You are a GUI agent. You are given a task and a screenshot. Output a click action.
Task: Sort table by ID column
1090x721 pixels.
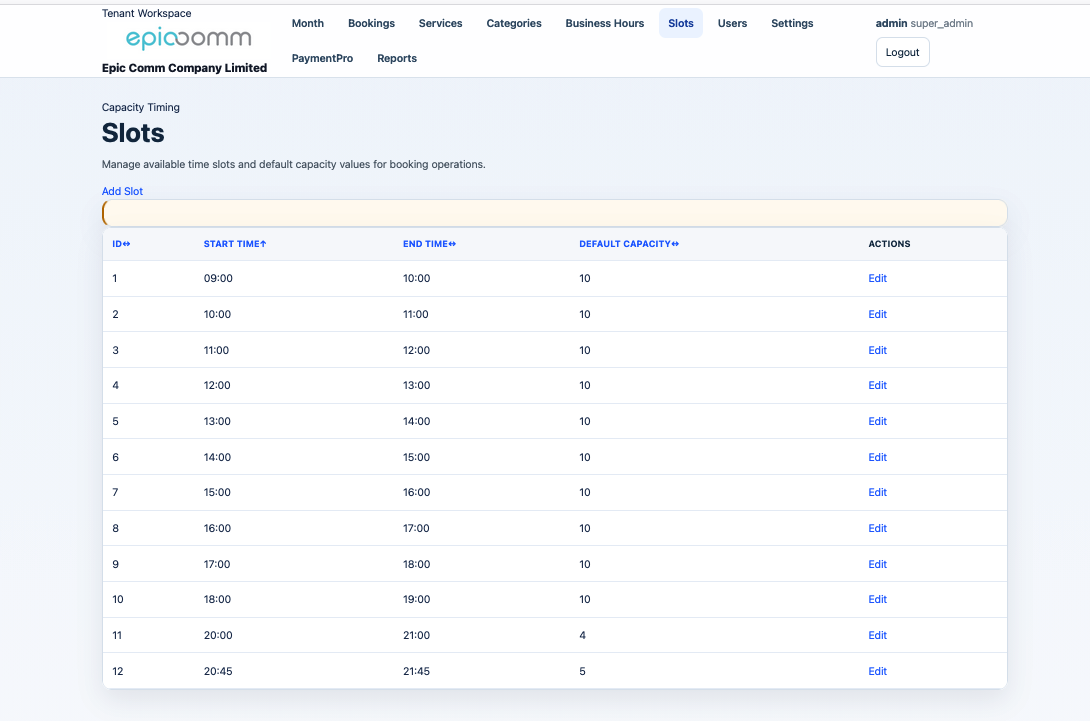coord(121,244)
